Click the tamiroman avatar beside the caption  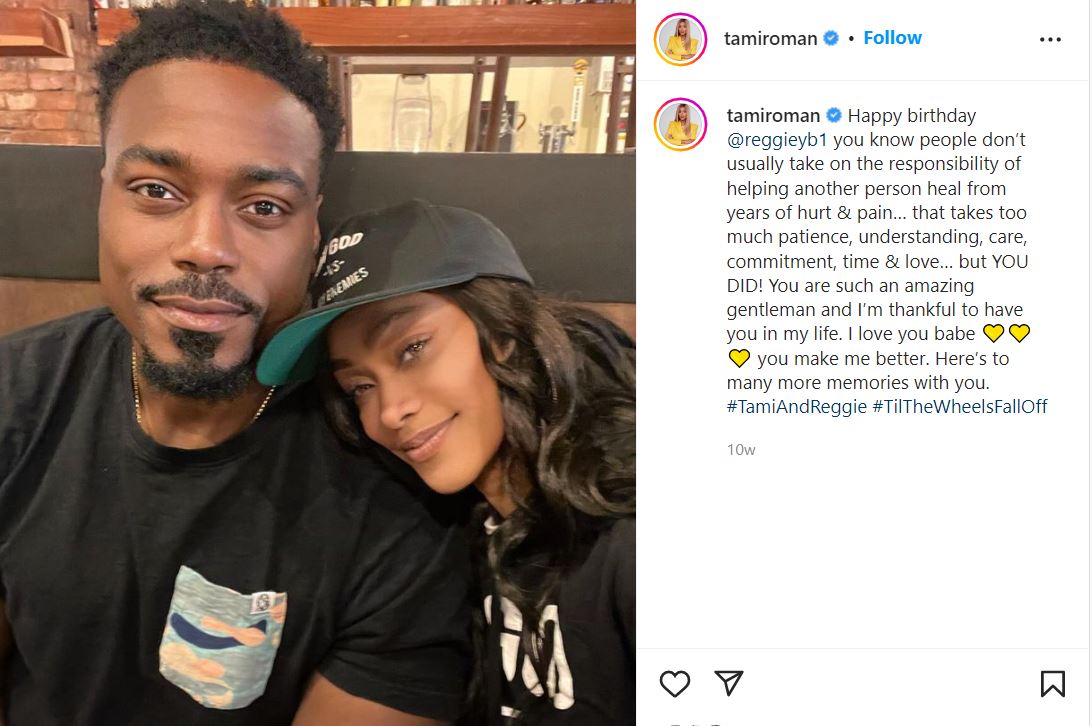(x=680, y=125)
